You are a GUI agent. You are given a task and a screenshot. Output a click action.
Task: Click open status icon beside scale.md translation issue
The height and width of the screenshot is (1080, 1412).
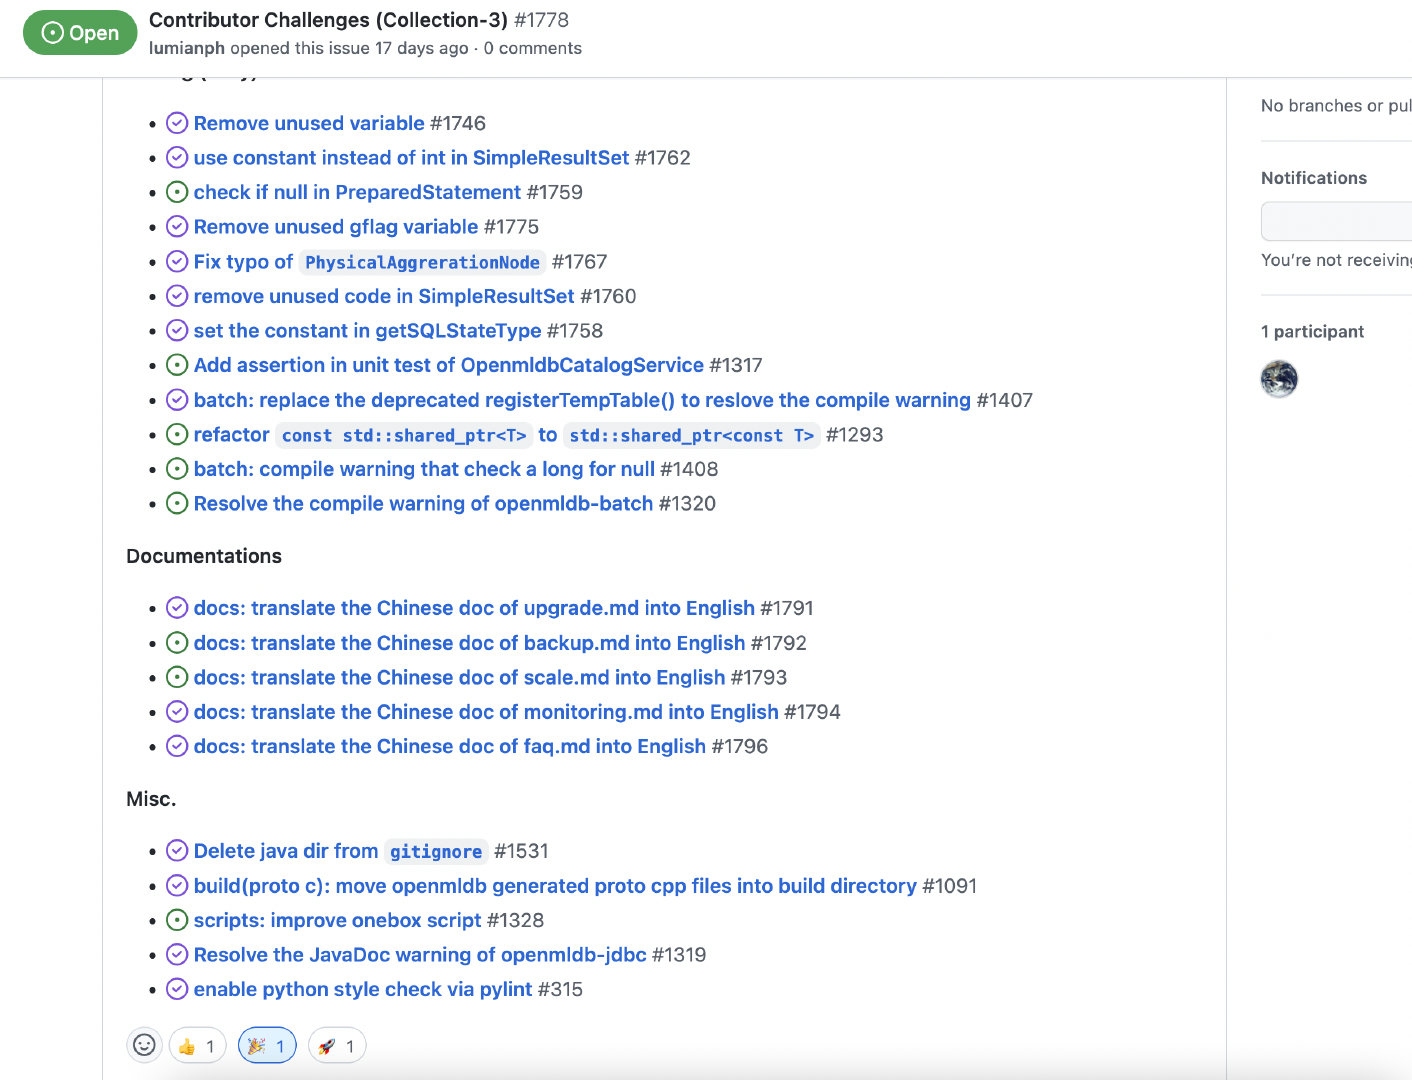click(177, 678)
